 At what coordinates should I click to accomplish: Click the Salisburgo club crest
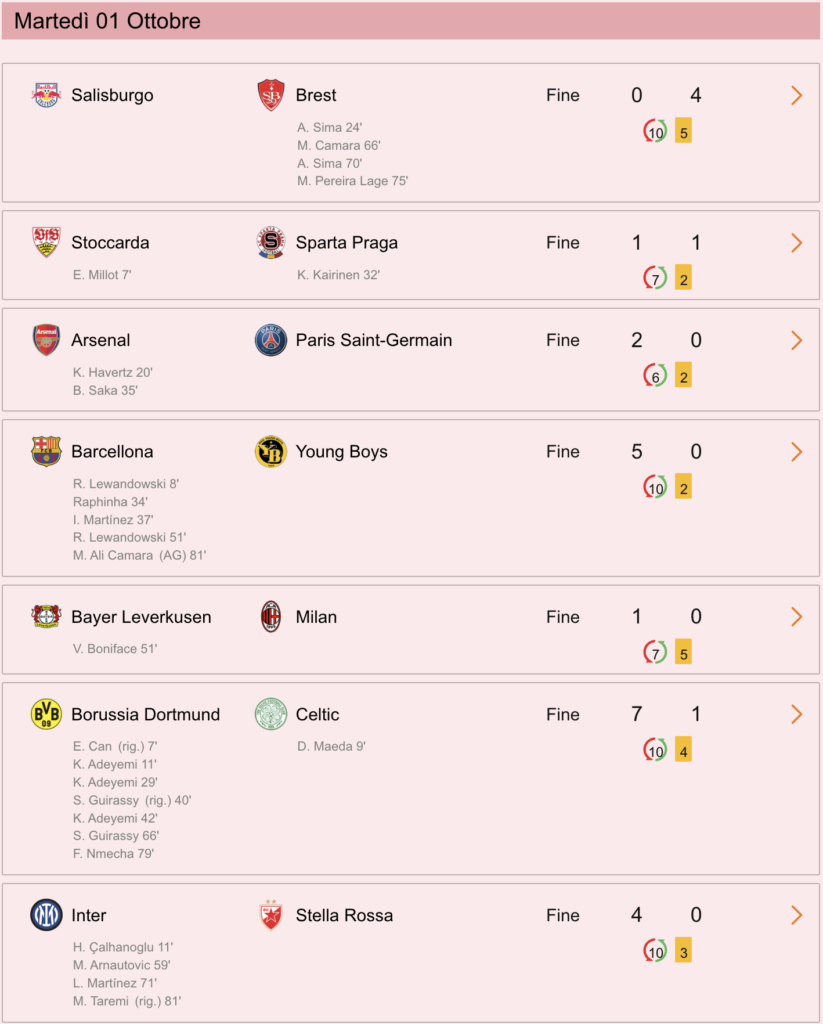pyautogui.click(x=46, y=95)
